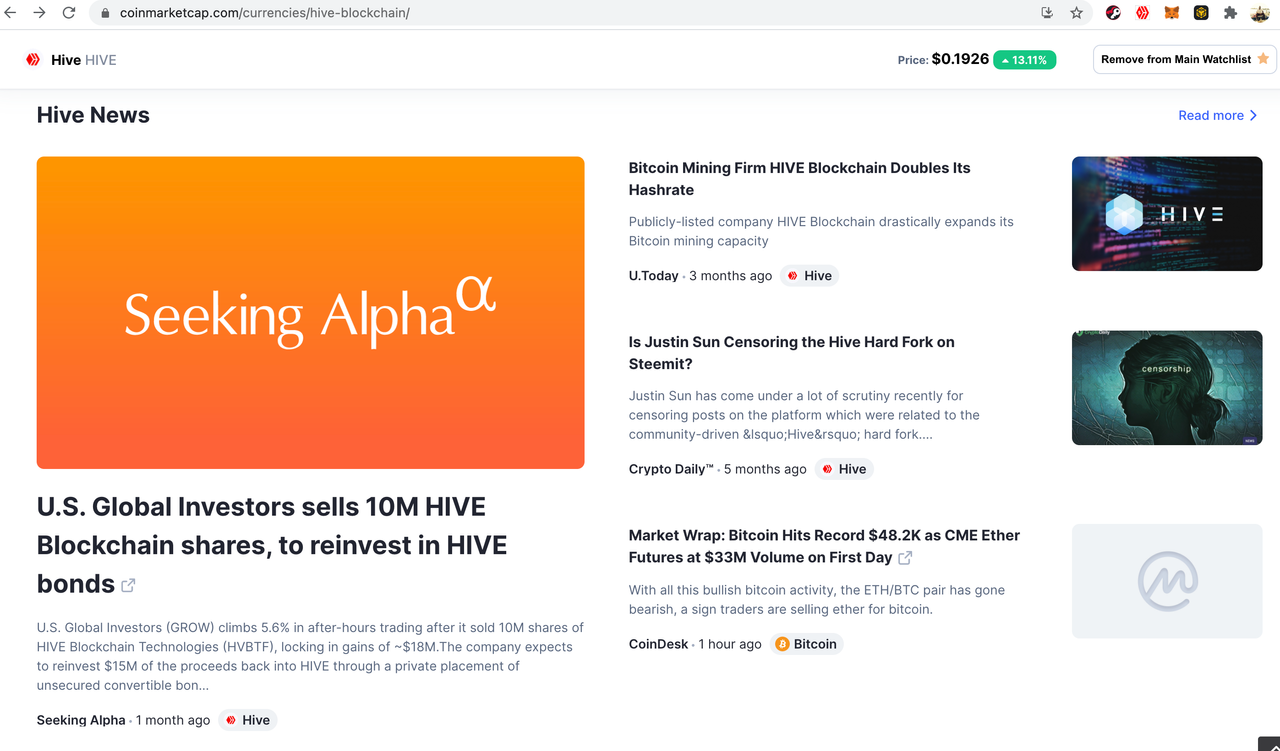This screenshot has width=1280, height=751.
Task: Open 'Bitcoin Mining Firm HIVE Blockchain Doubles' article
Action: (x=799, y=179)
